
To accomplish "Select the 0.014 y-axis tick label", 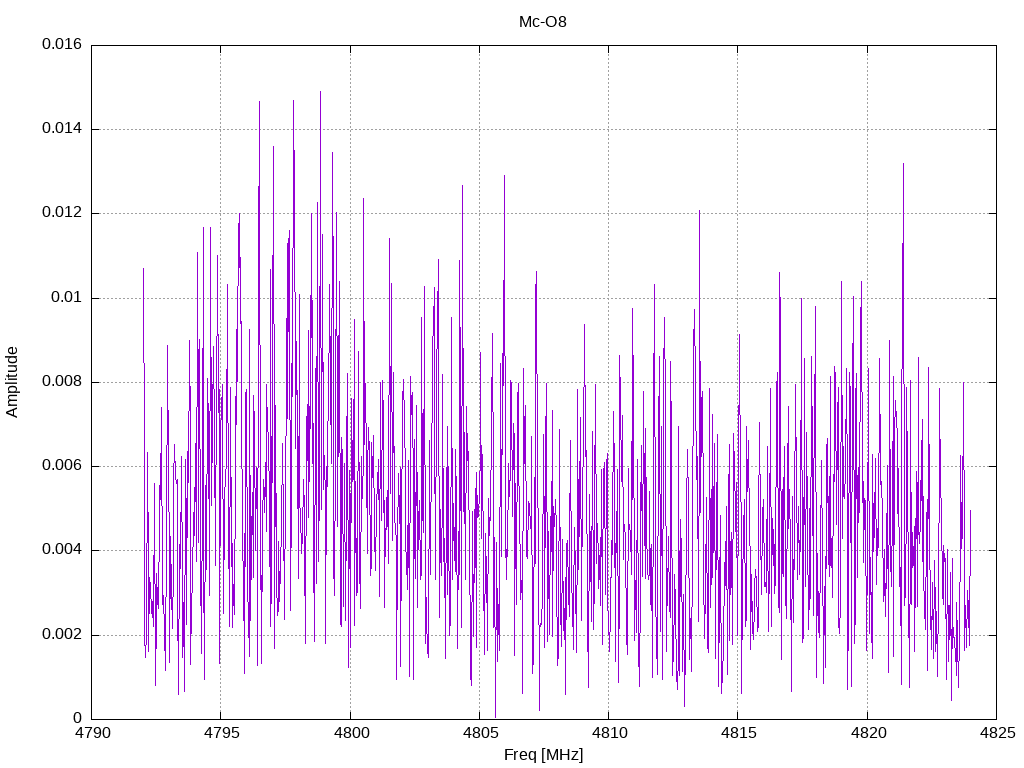I will pyautogui.click(x=62, y=129).
